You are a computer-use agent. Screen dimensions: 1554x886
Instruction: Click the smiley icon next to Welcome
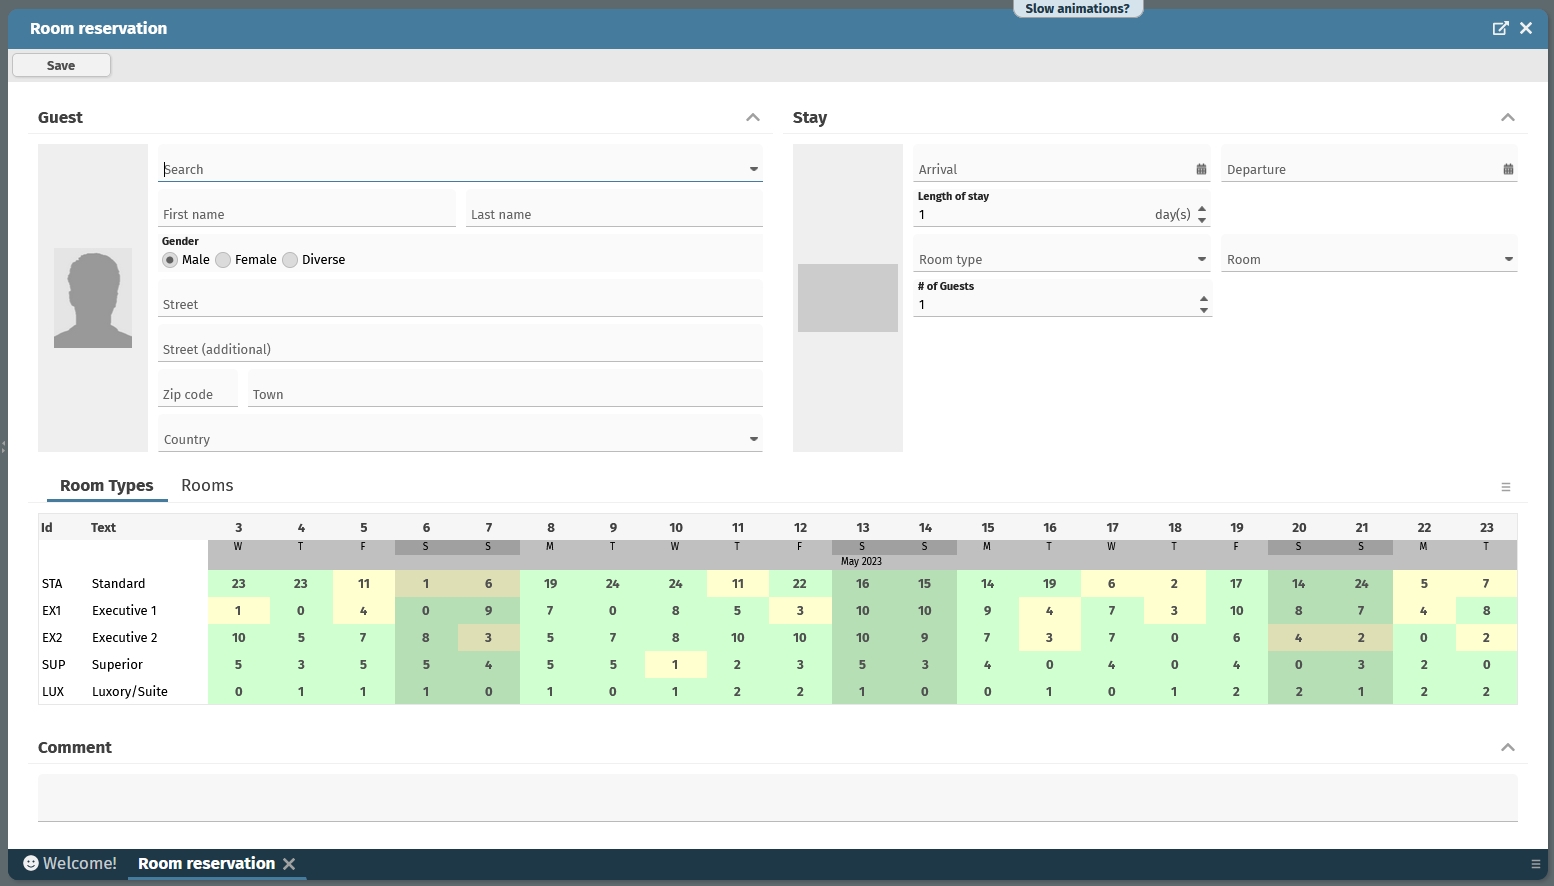click(31, 863)
